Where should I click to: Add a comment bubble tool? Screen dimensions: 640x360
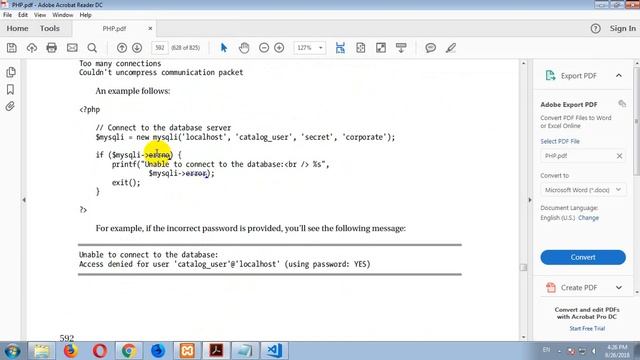(x=430, y=48)
